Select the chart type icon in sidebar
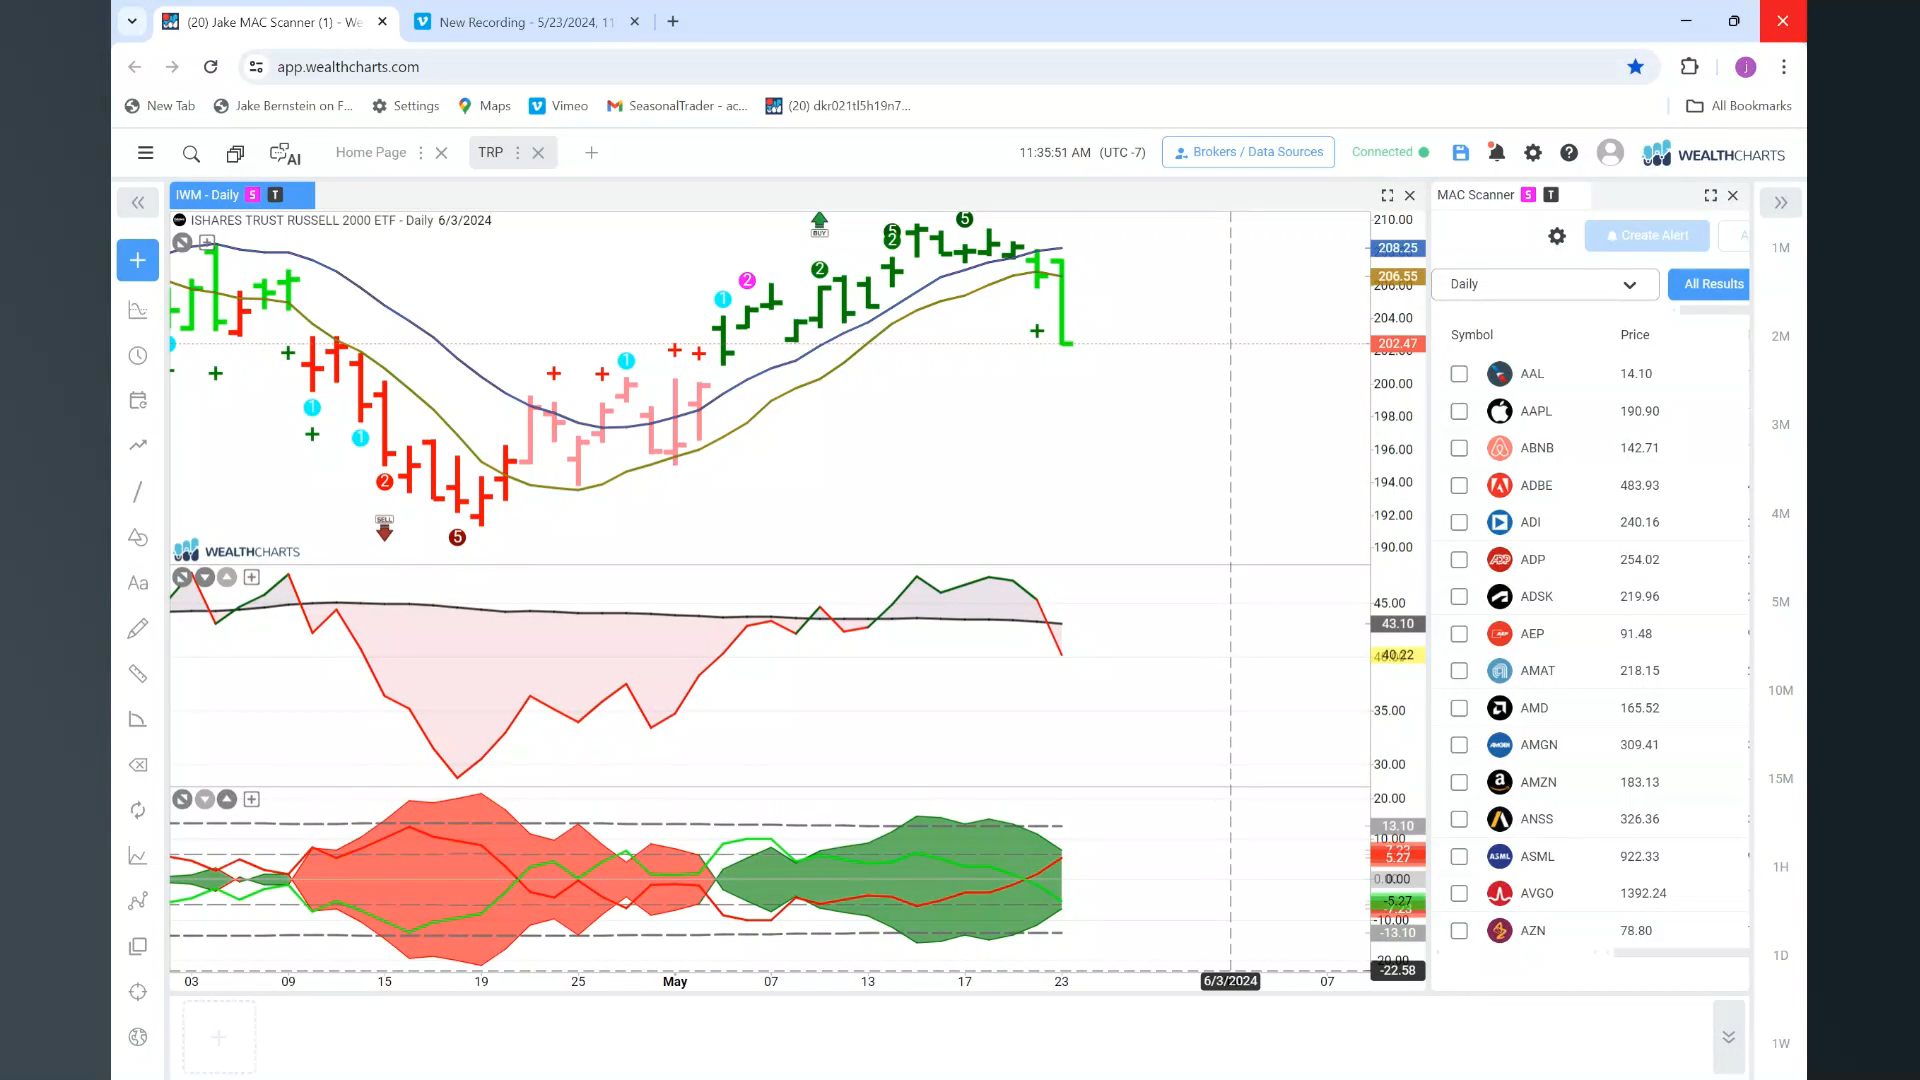This screenshot has height=1080, width=1920. (138, 311)
